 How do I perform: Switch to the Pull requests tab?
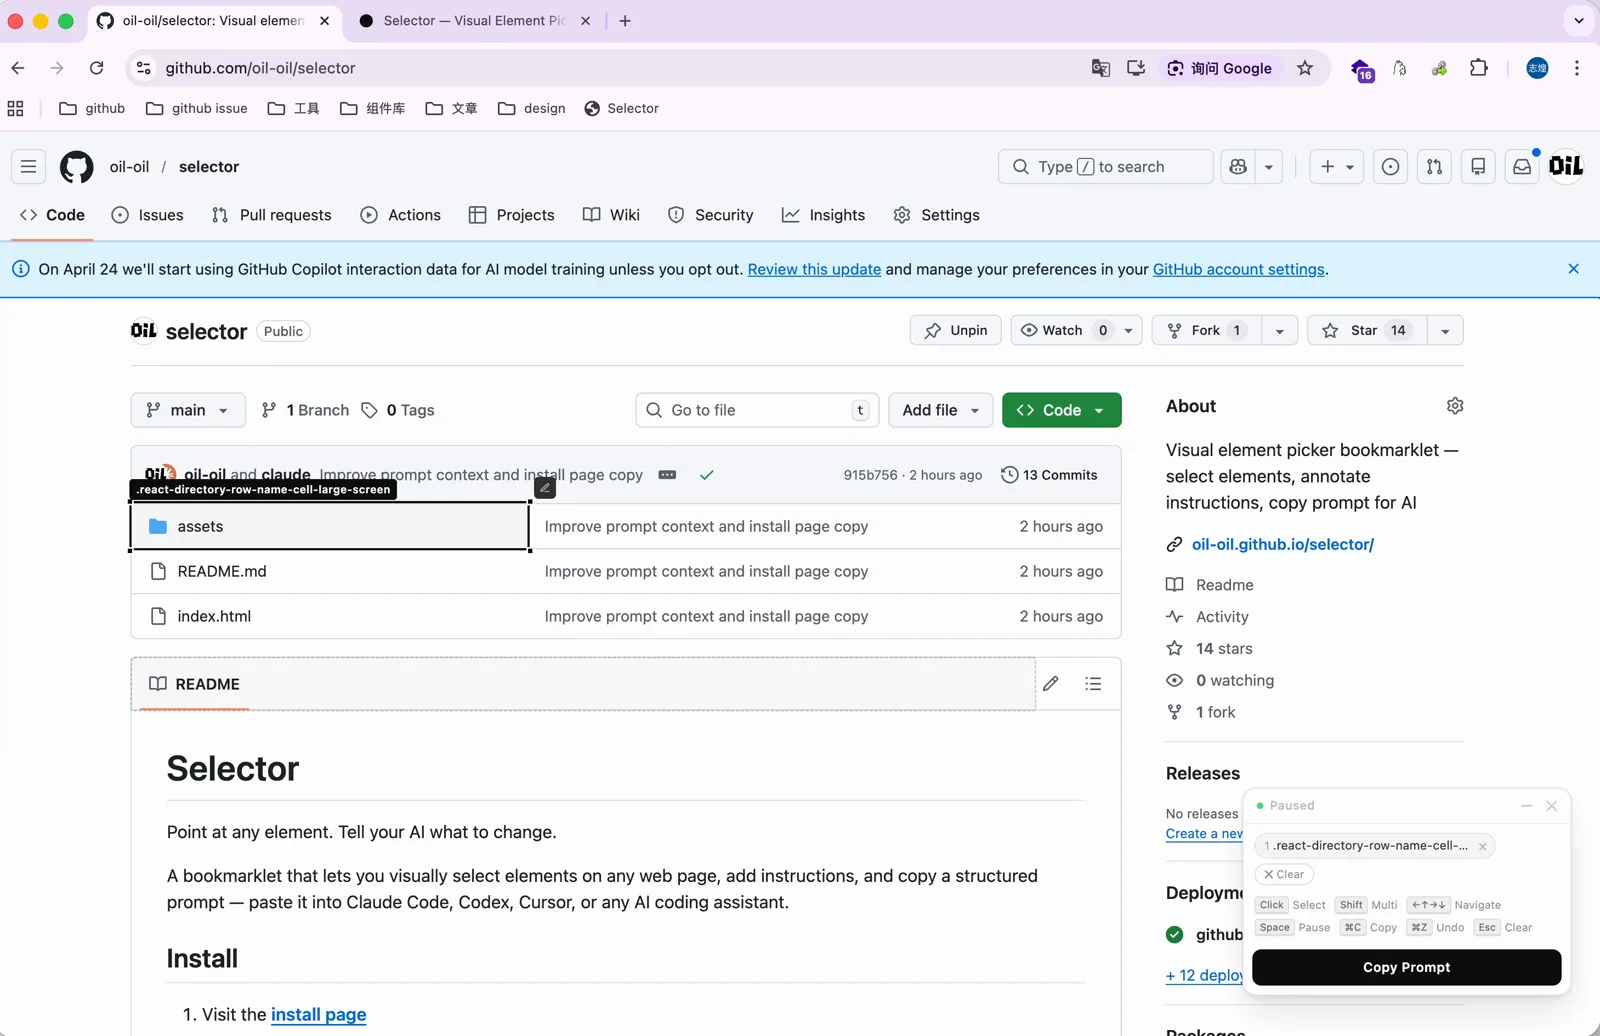(x=272, y=215)
